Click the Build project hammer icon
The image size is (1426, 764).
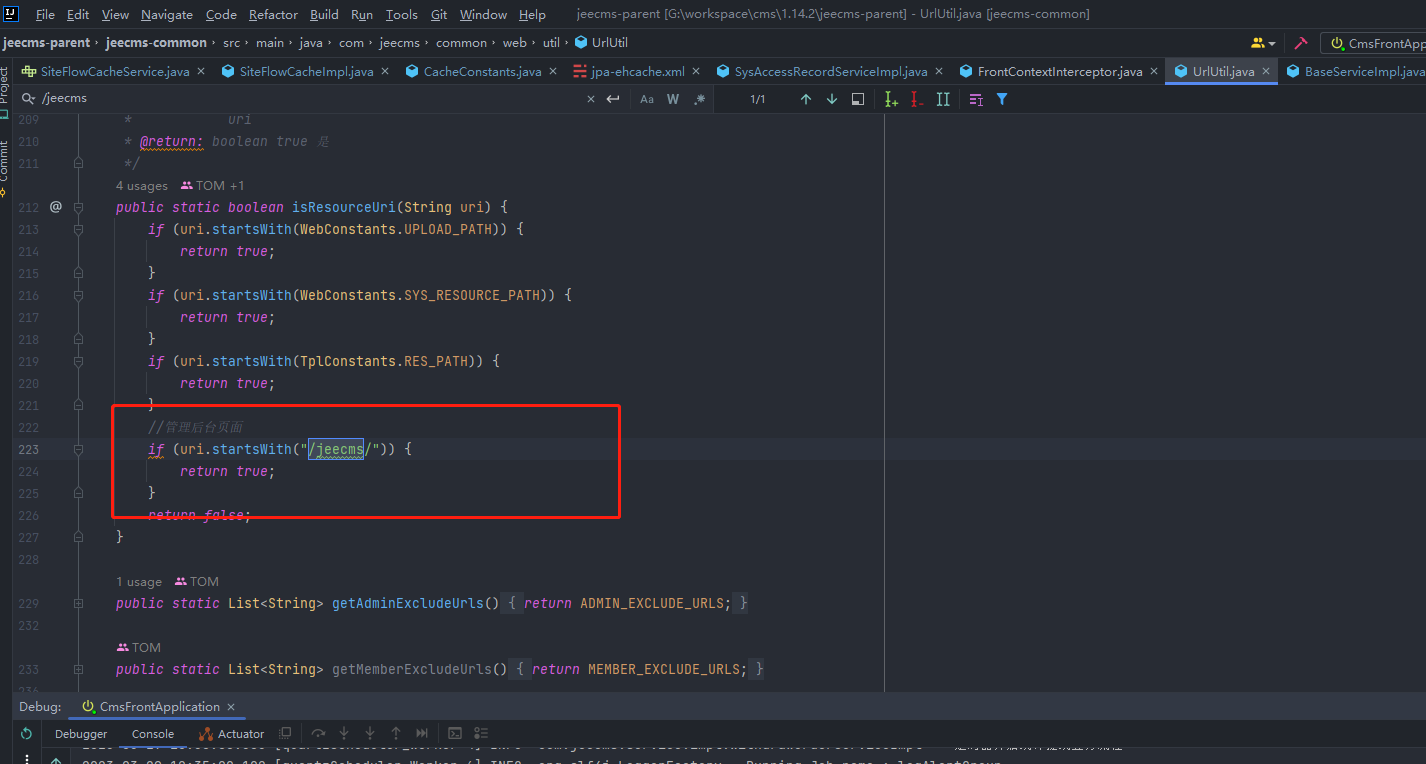(x=1301, y=43)
